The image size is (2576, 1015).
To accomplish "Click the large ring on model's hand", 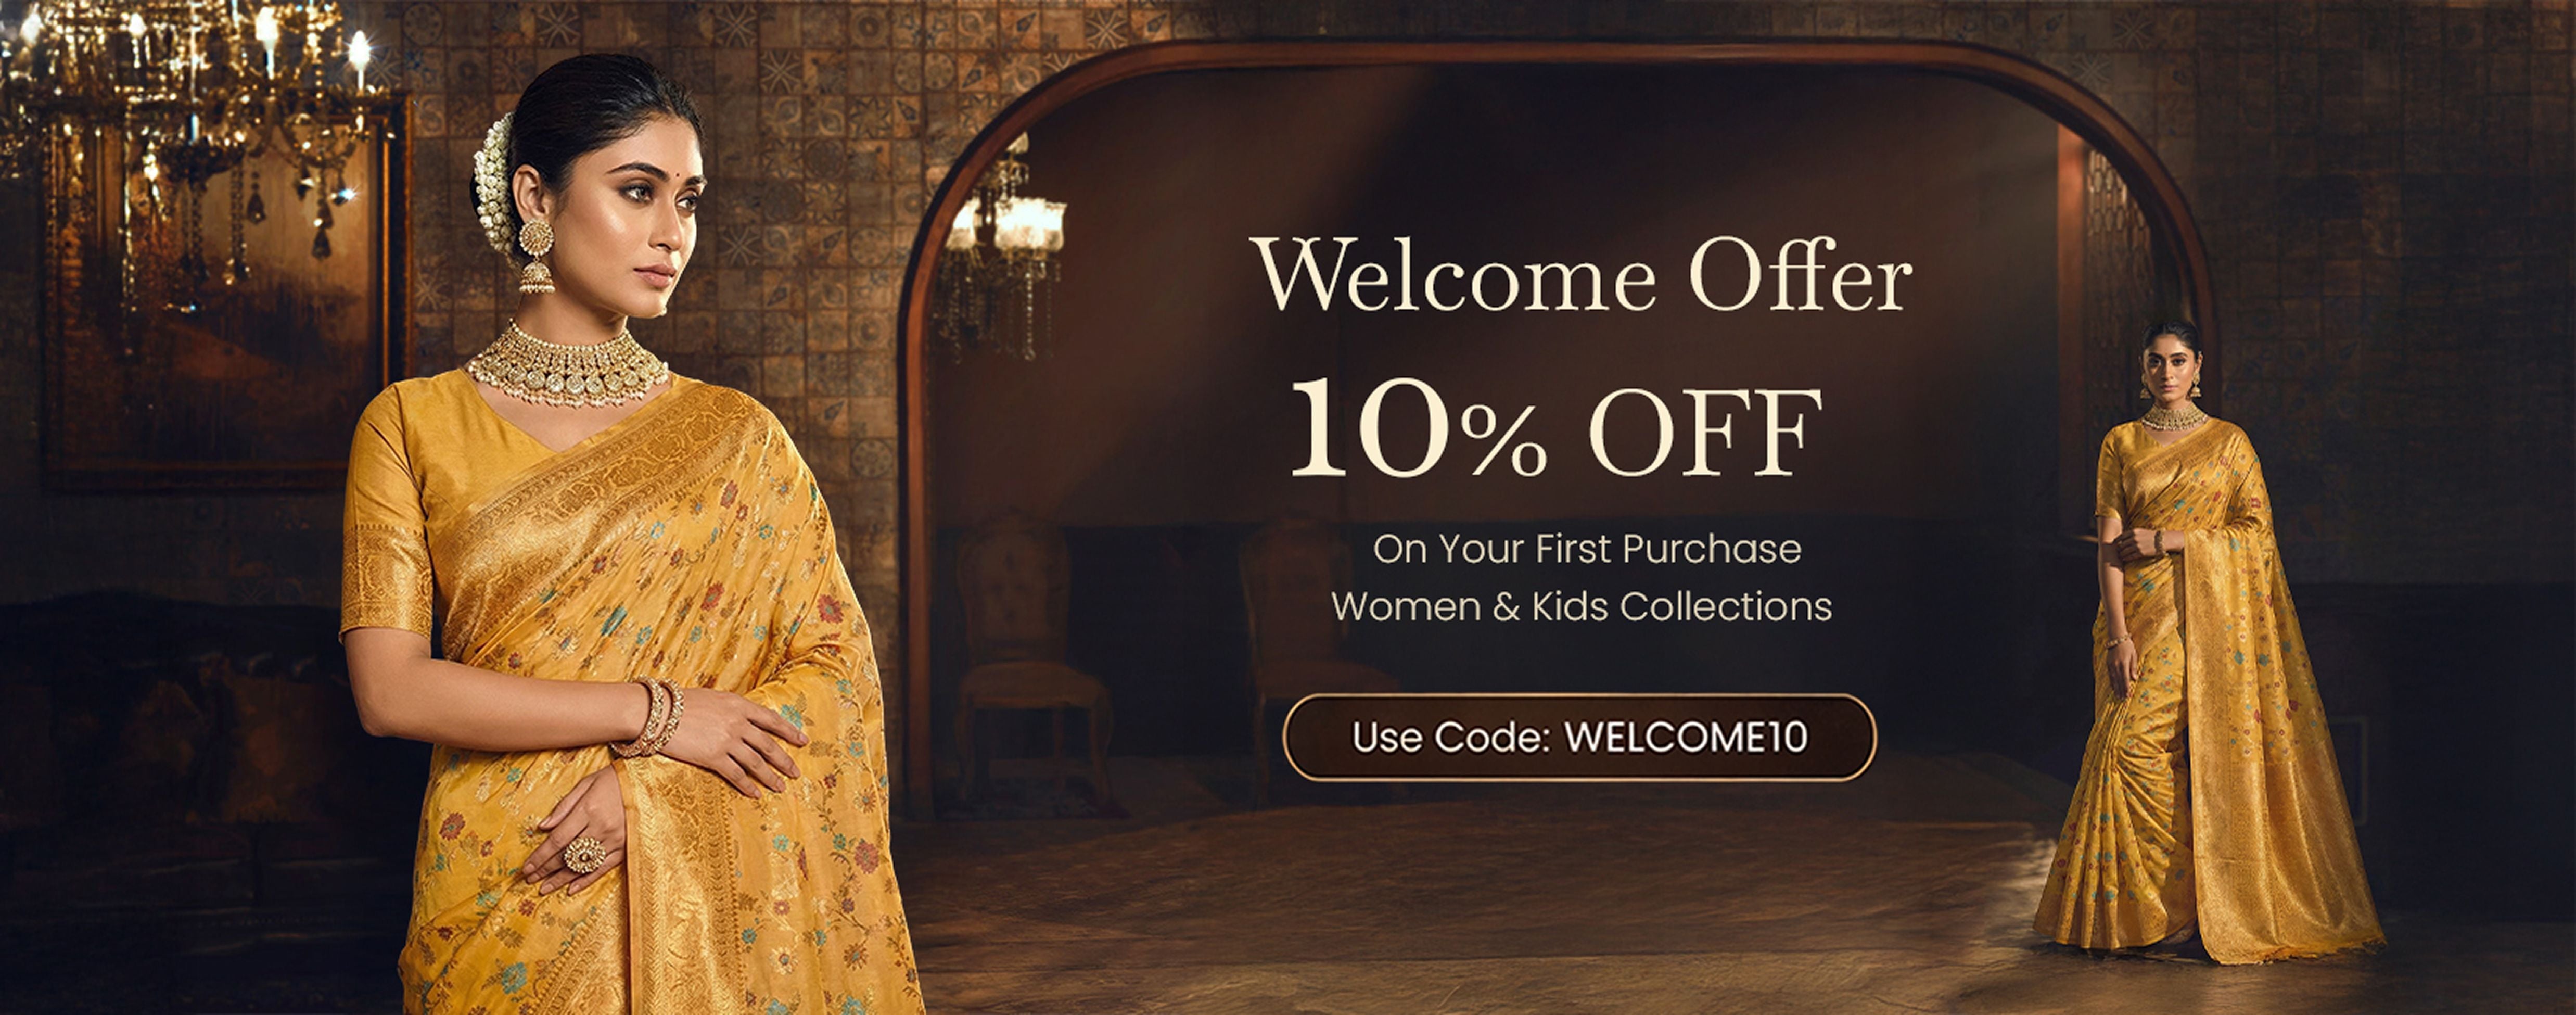I will [x=583, y=854].
